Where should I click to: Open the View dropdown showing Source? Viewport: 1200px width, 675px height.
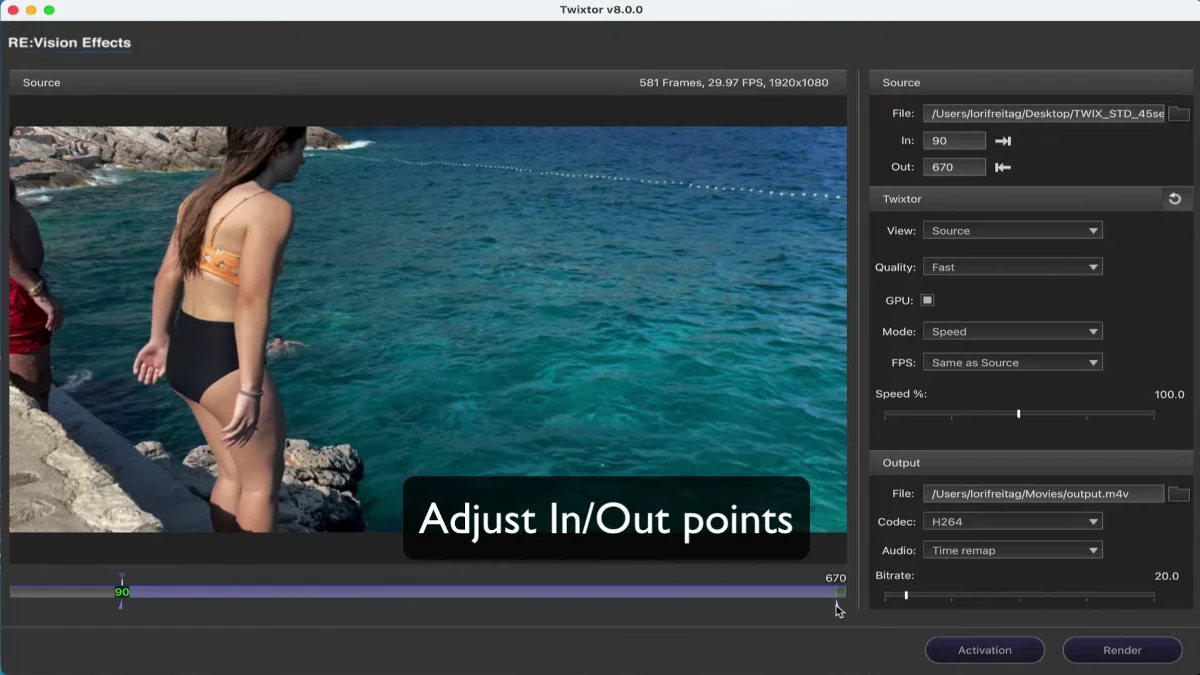(1012, 231)
